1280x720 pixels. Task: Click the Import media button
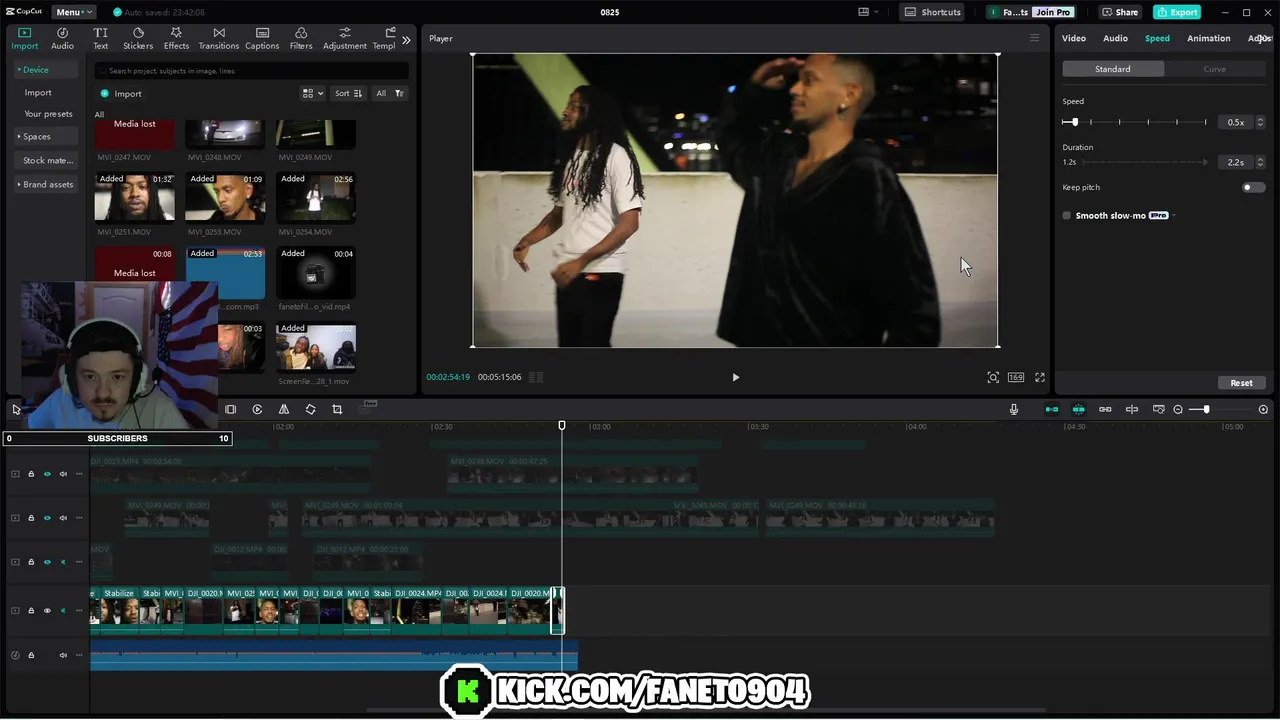[x=121, y=93]
